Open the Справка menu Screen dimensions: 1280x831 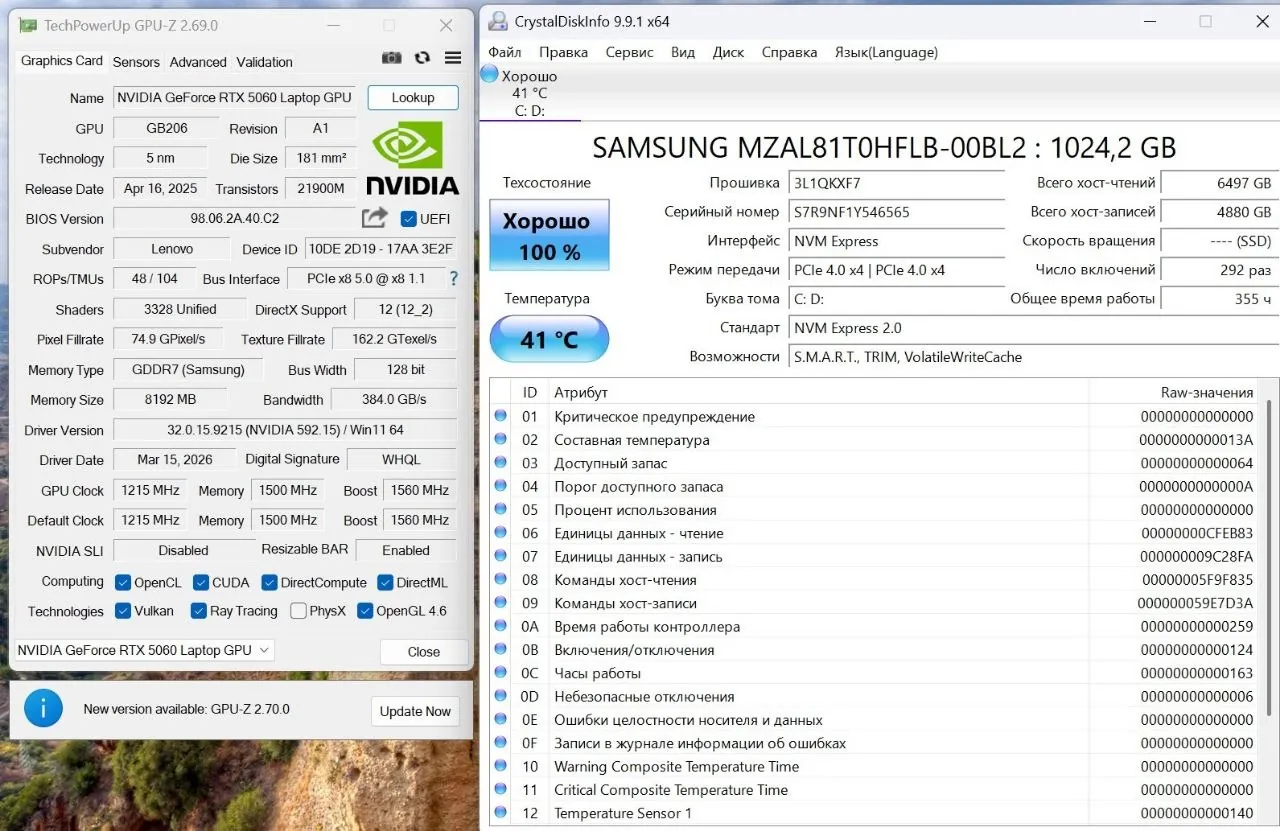coord(789,52)
